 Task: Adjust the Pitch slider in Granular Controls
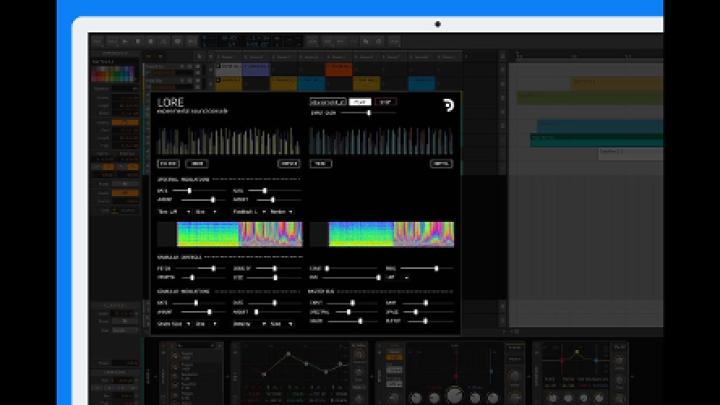click(x=200, y=268)
